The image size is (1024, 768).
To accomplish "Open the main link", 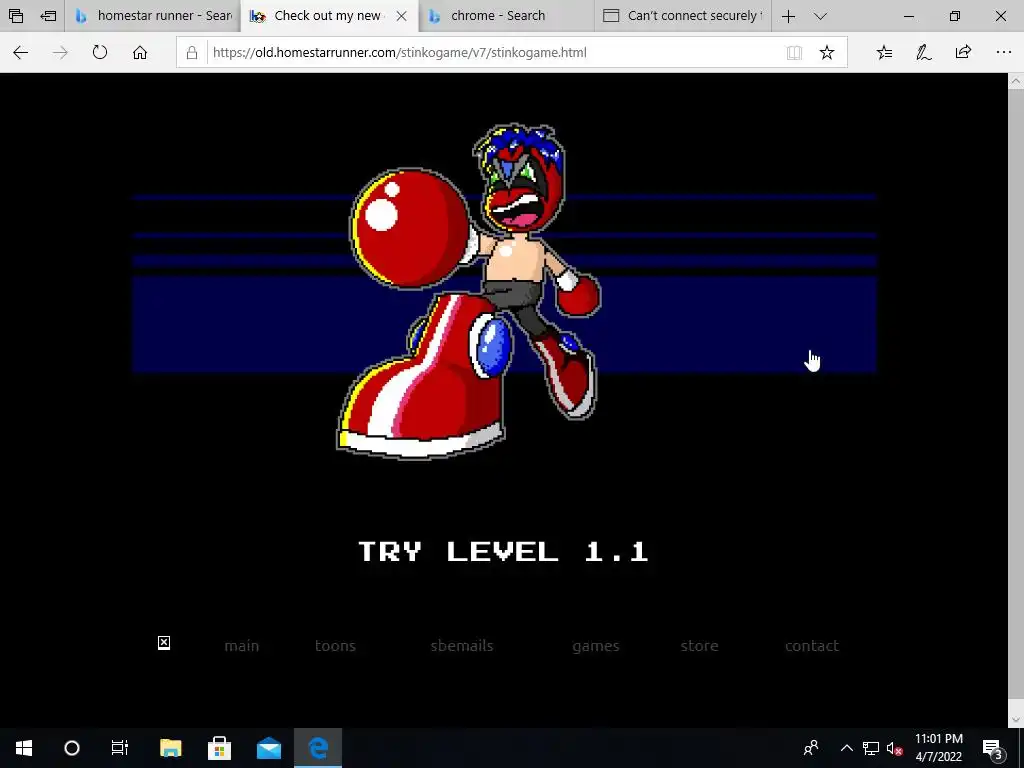I will tap(242, 646).
